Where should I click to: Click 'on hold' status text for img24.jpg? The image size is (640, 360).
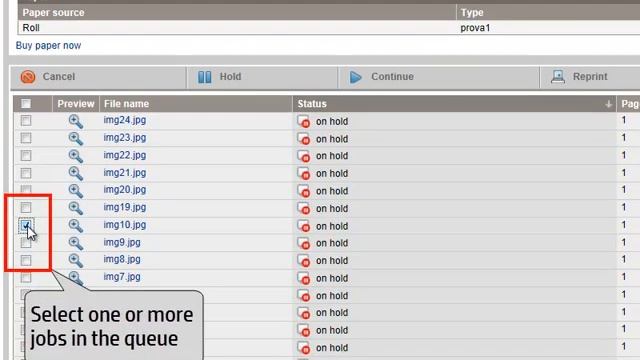pos(332,122)
